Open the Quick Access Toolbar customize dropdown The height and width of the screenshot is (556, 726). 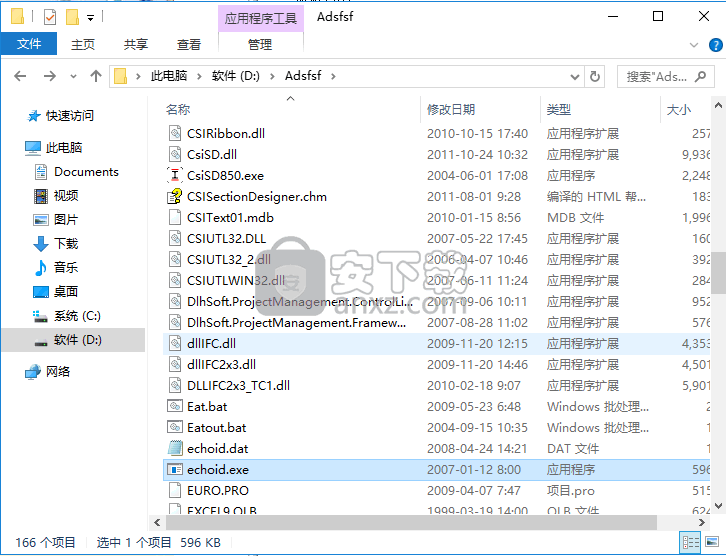(91, 18)
